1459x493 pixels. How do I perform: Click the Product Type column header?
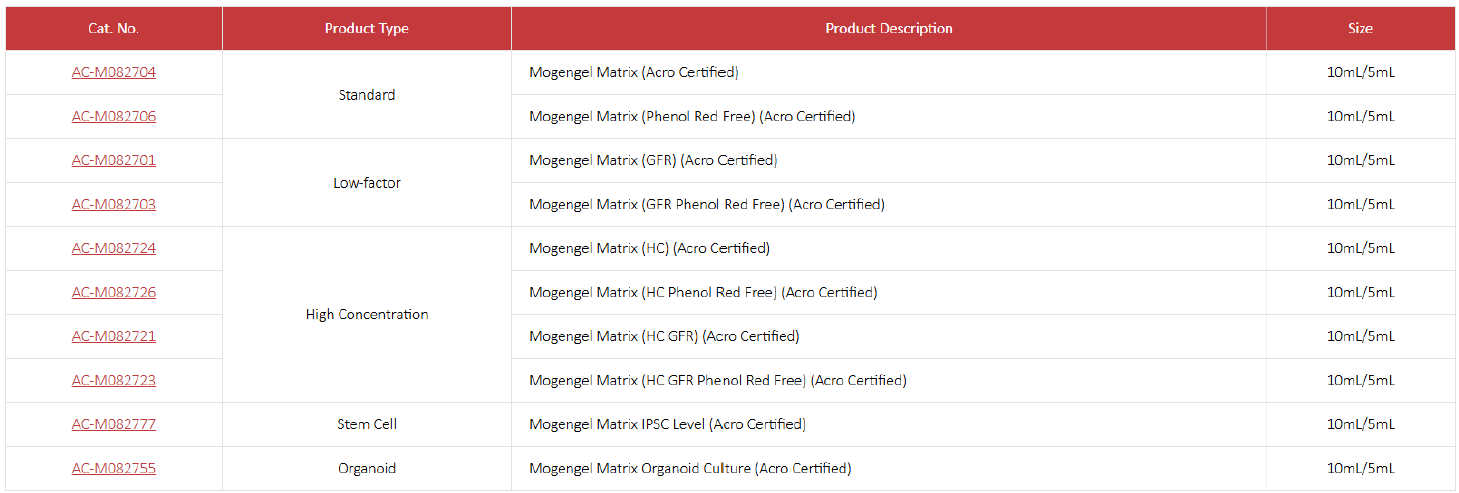[x=367, y=28]
